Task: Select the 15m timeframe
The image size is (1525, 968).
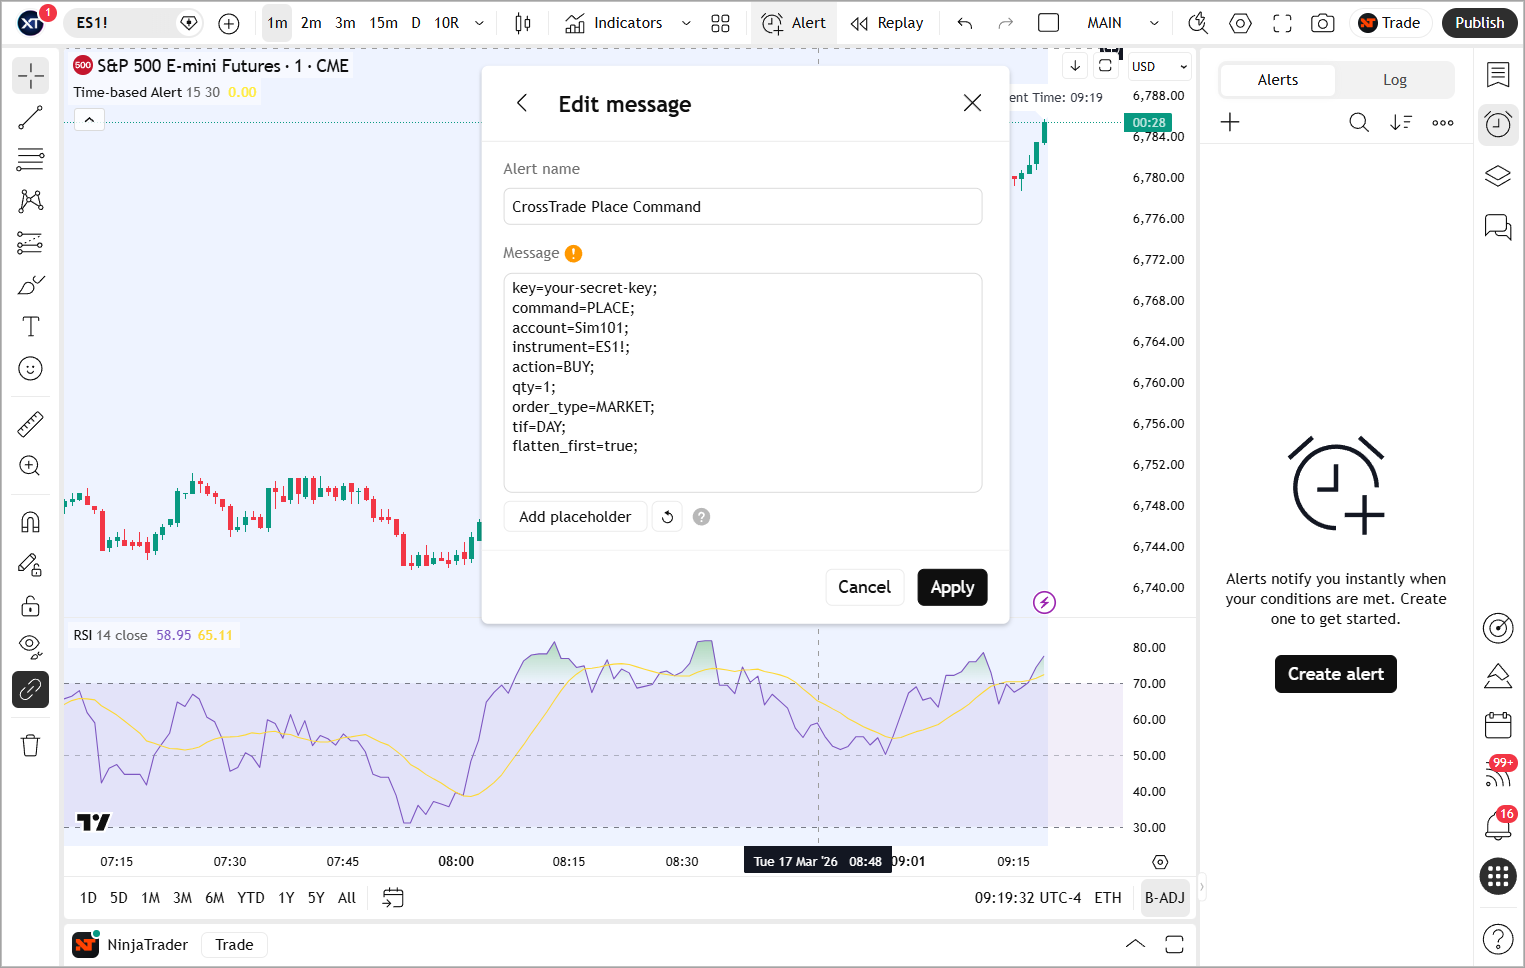Action: [383, 23]
